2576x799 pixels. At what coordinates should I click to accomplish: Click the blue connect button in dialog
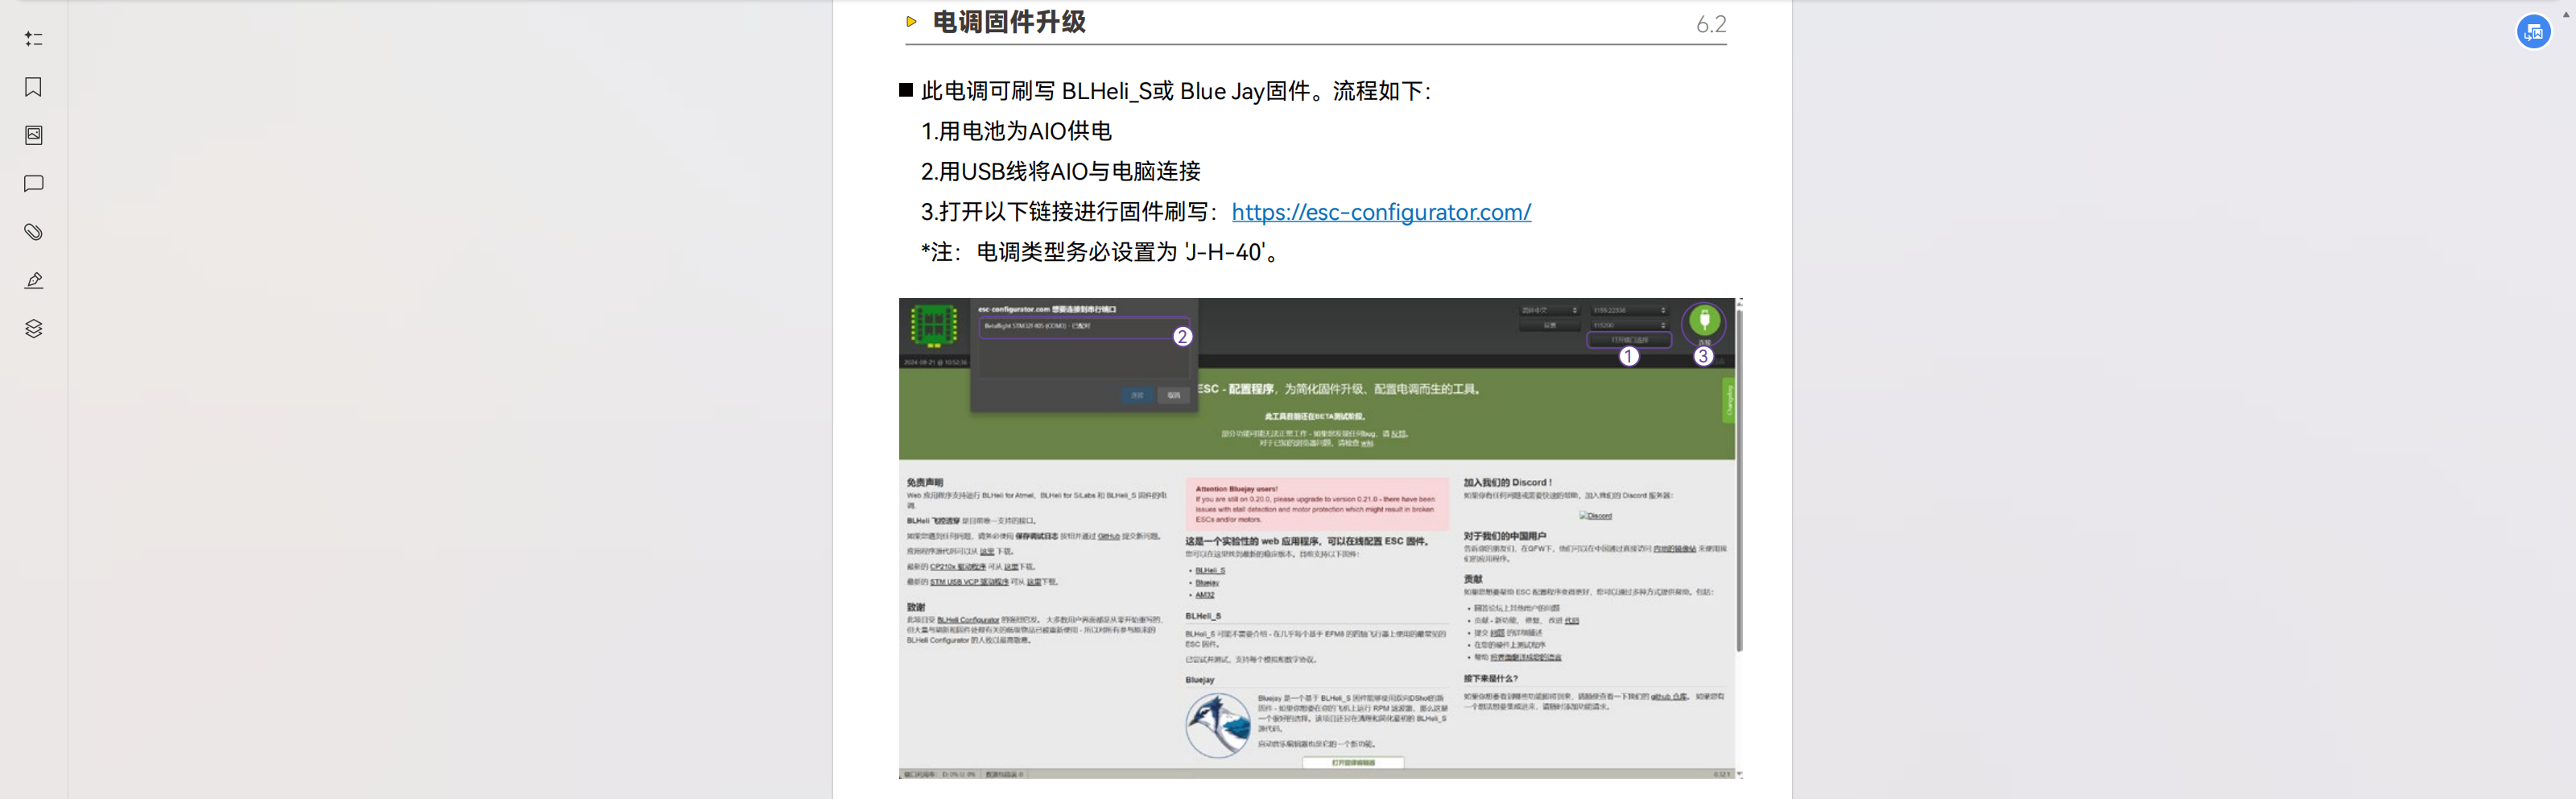point(1137,395)
